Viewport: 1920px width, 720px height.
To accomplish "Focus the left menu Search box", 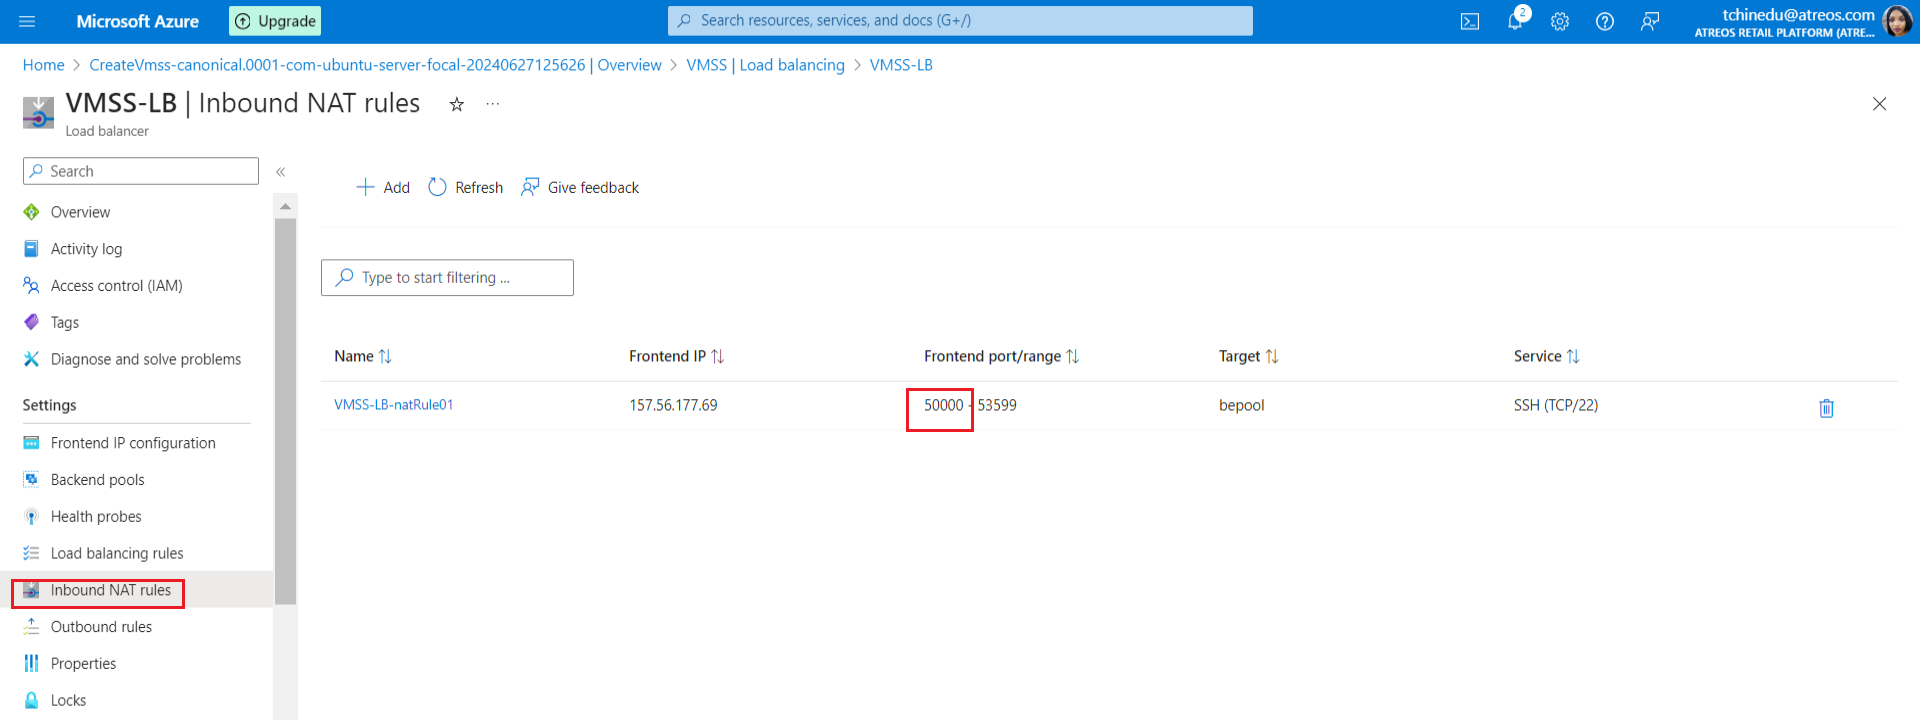I will click(x=141, y=171).
